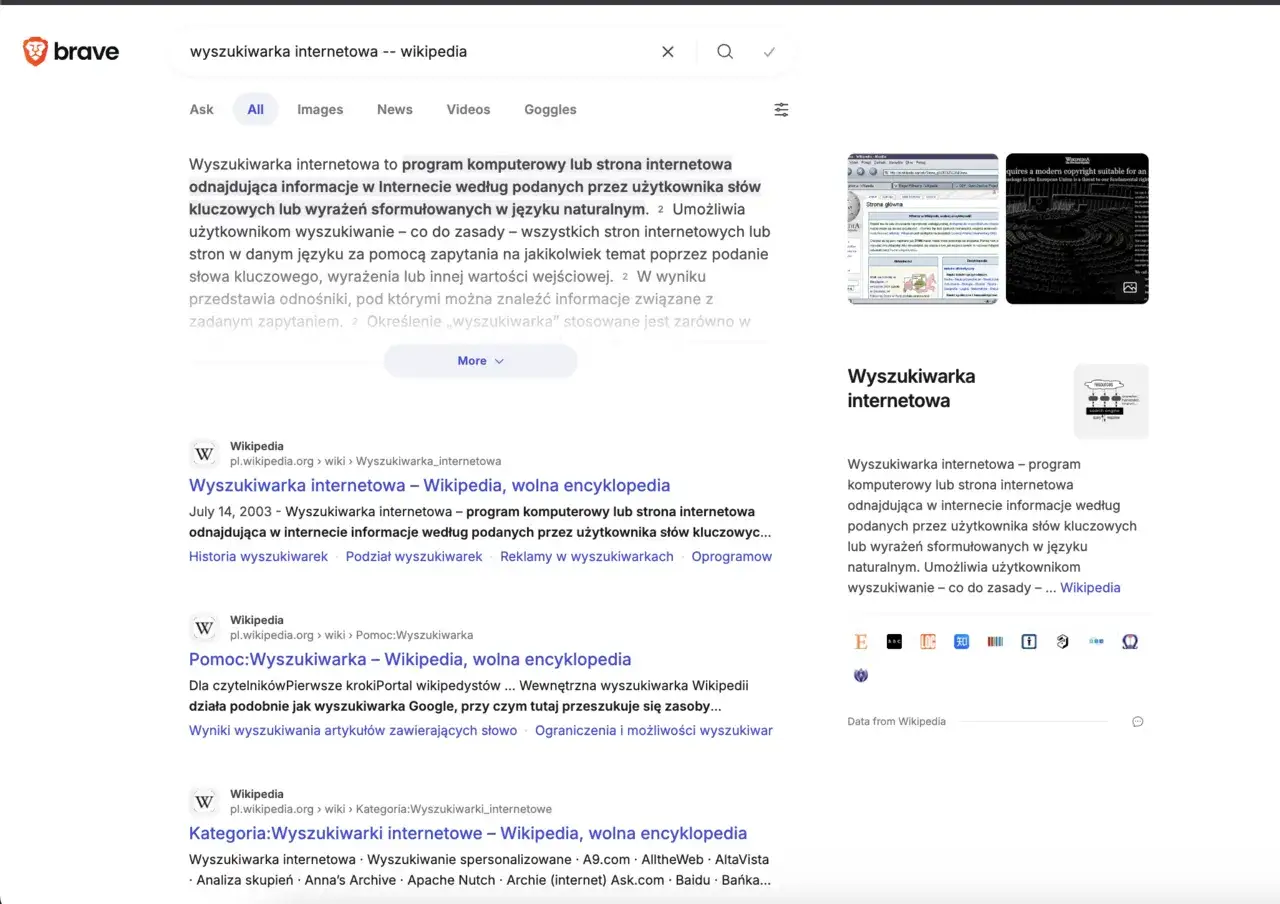Switch to the Images tab

click(320, 110)
